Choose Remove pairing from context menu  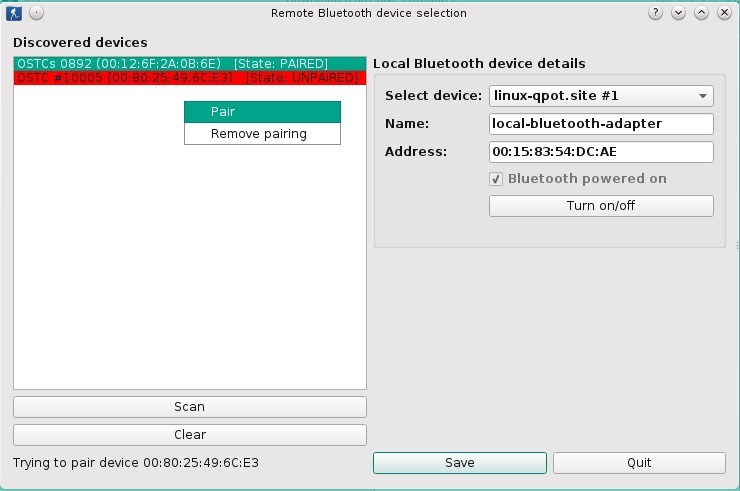click(x=262, y=134)
